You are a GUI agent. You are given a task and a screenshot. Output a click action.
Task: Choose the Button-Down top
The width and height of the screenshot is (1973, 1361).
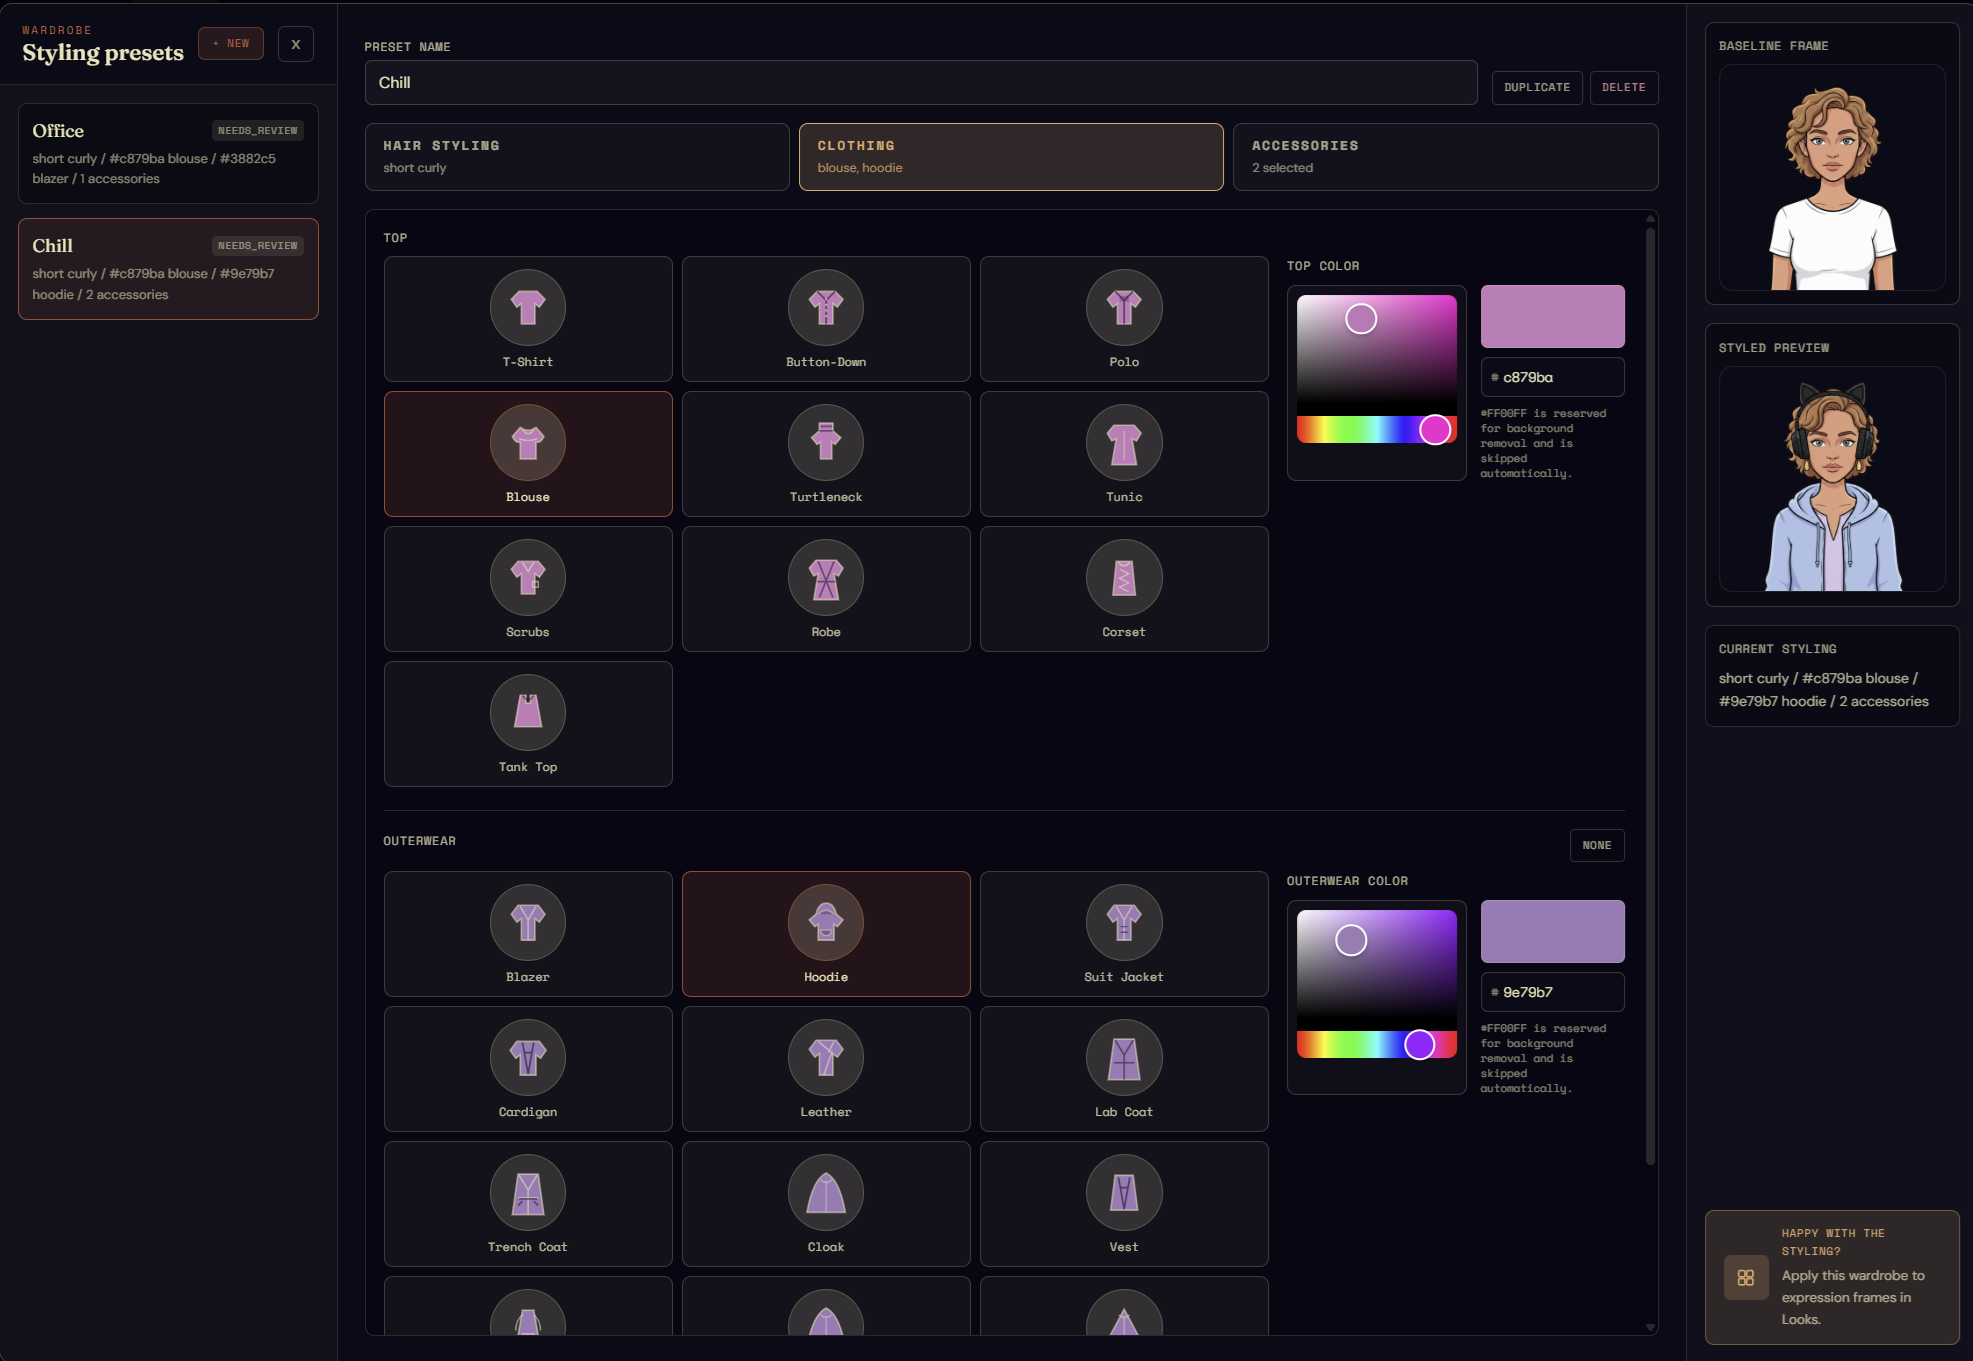click(826, 319)
